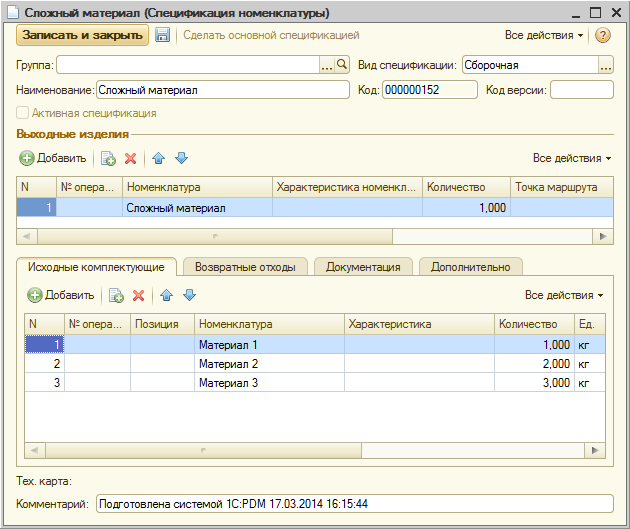
Task: Click Номенклатура header in components table
Action: [269, 324]
